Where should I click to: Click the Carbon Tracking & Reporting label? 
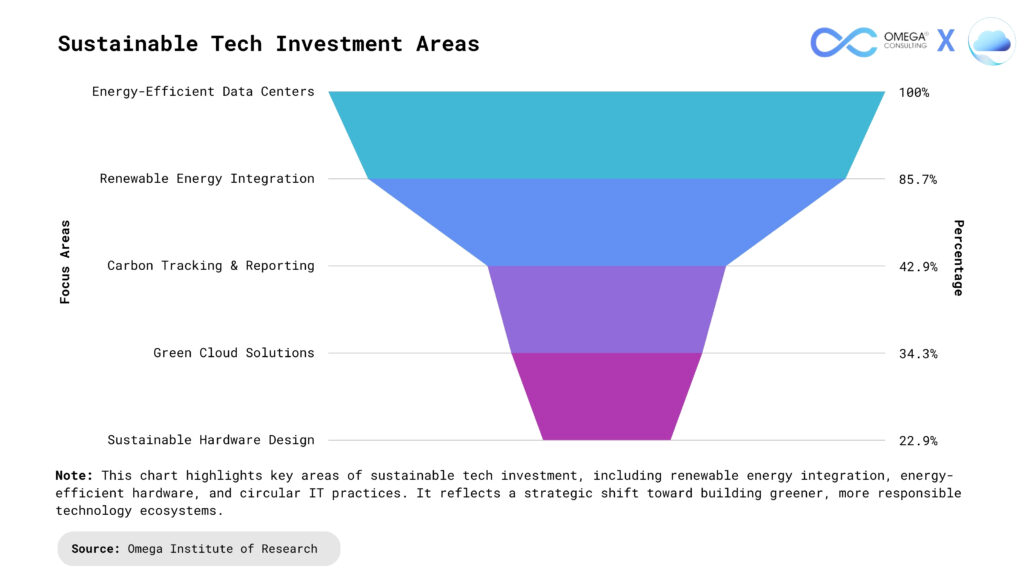(211, 266)
